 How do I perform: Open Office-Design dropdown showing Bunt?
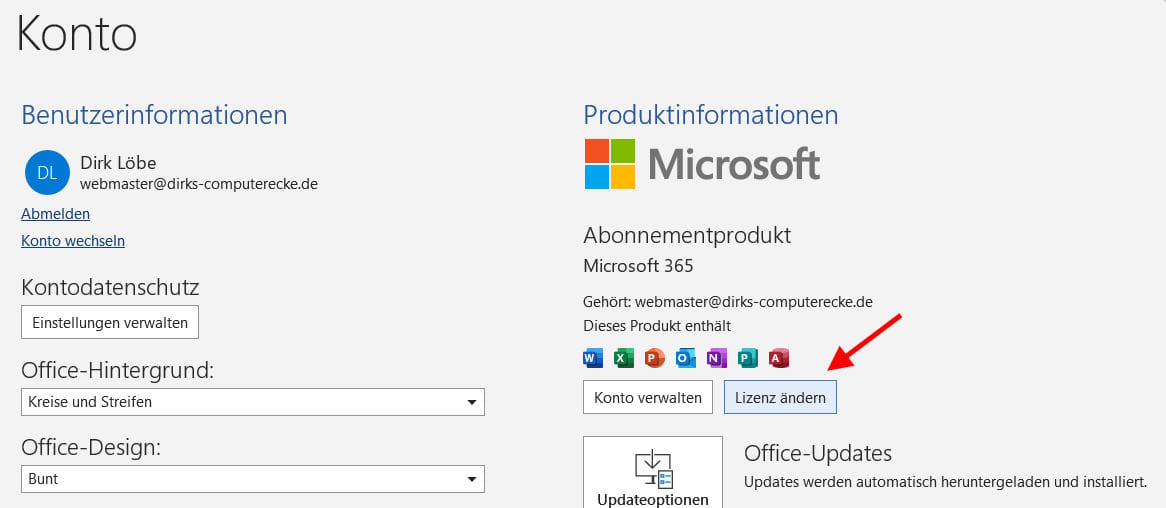(x=253, y=479)
